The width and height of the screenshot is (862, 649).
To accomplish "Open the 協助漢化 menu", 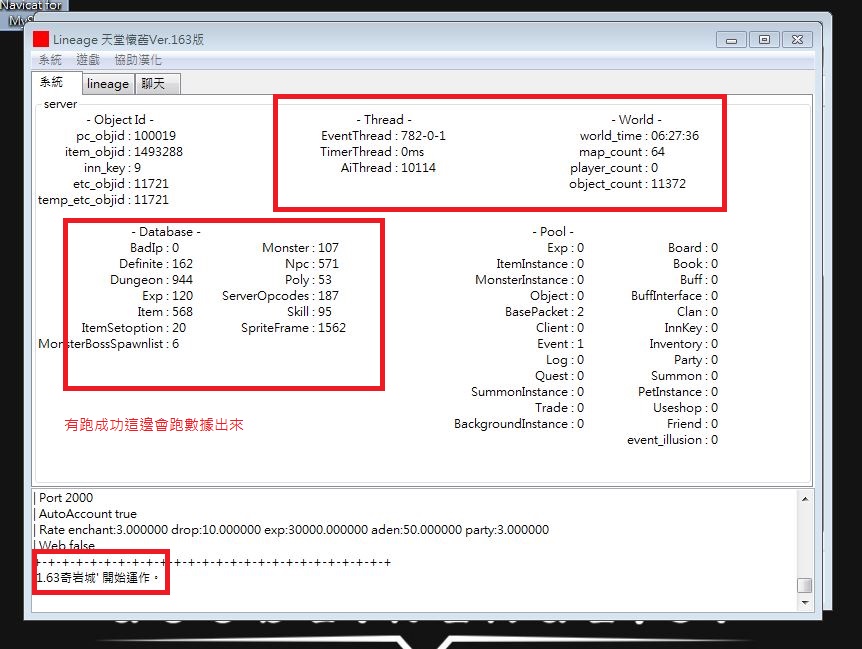I will click(138, 60).
